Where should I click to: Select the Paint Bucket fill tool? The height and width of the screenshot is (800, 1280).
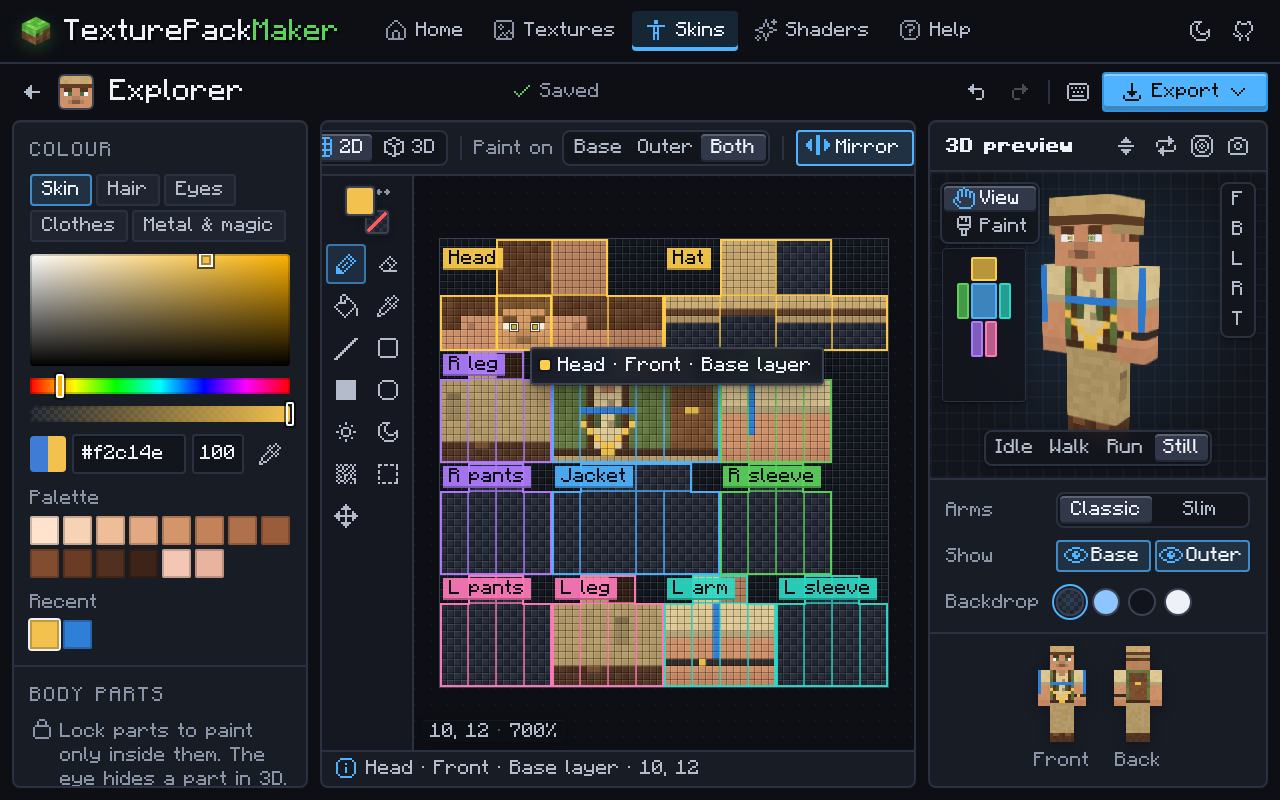click(x=346, y=306)
